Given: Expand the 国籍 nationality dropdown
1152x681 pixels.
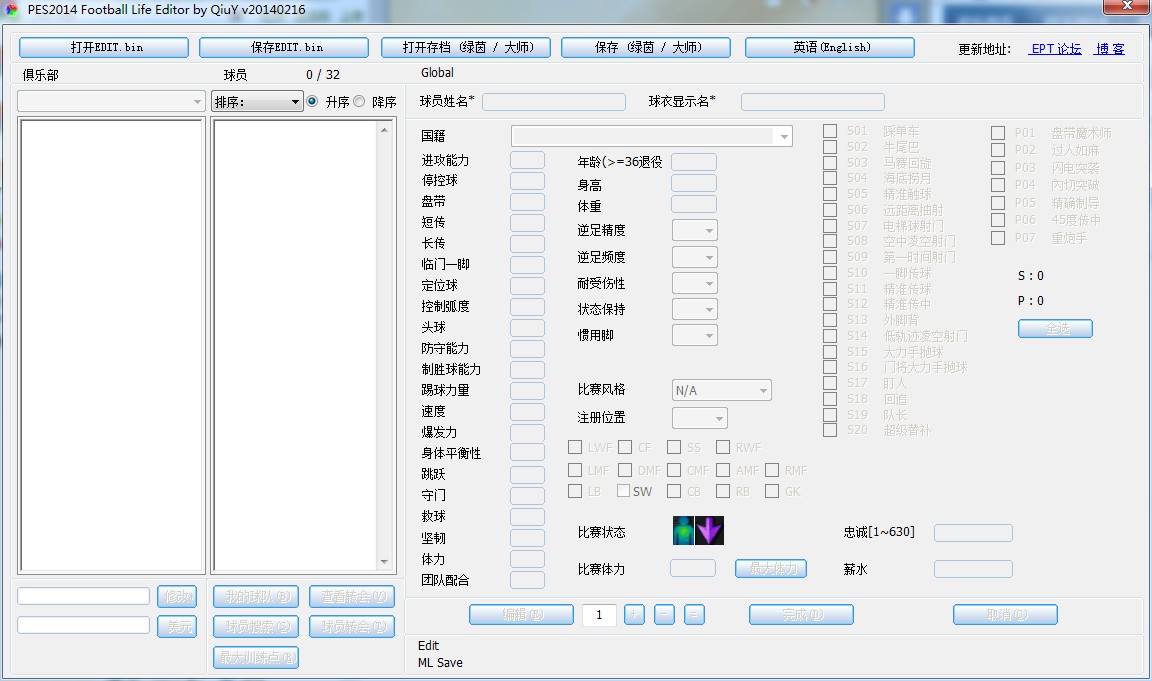Looking at the screenshot, I should point(652,136).
